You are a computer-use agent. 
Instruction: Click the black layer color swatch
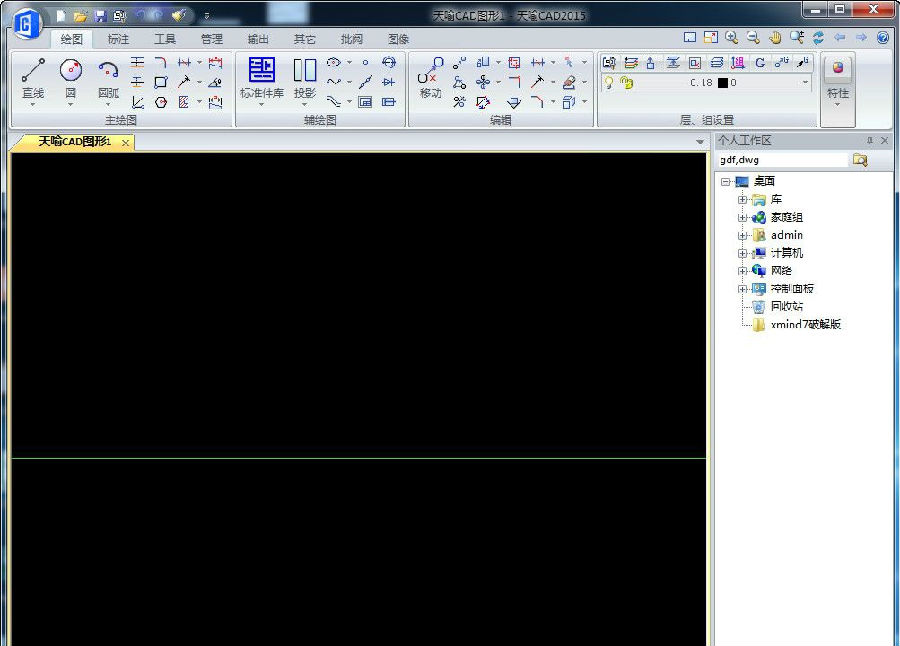pyautogui.click(x=723, y=83)
